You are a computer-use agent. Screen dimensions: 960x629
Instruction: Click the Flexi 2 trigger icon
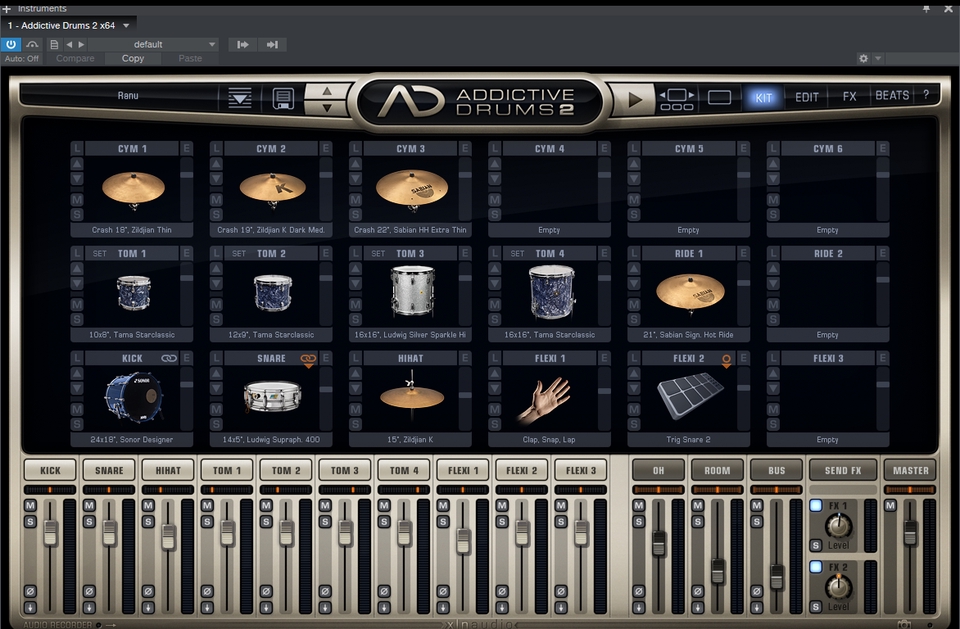pos(726,360)
